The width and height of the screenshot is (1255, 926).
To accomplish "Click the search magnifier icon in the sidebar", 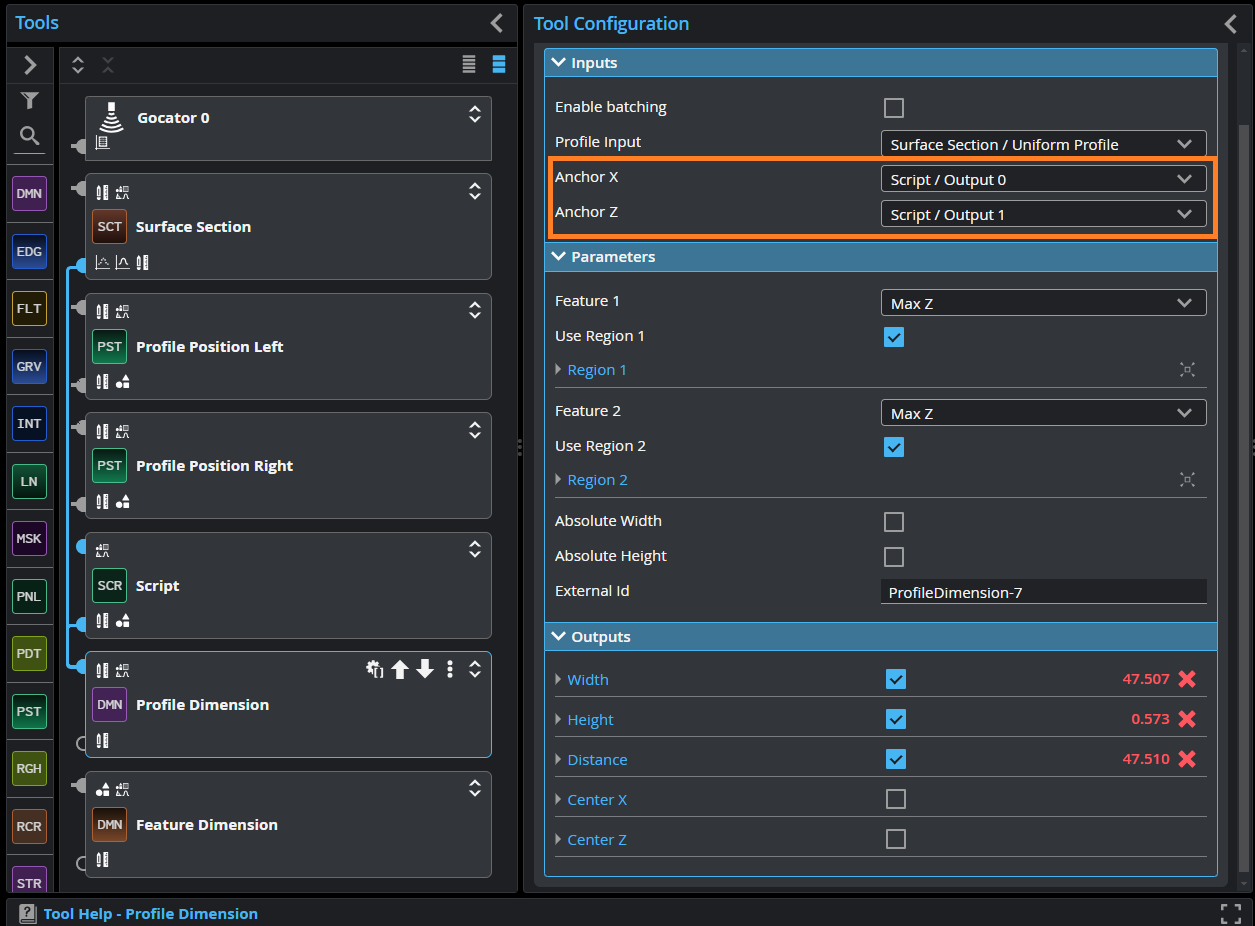I will coord(30,136).
